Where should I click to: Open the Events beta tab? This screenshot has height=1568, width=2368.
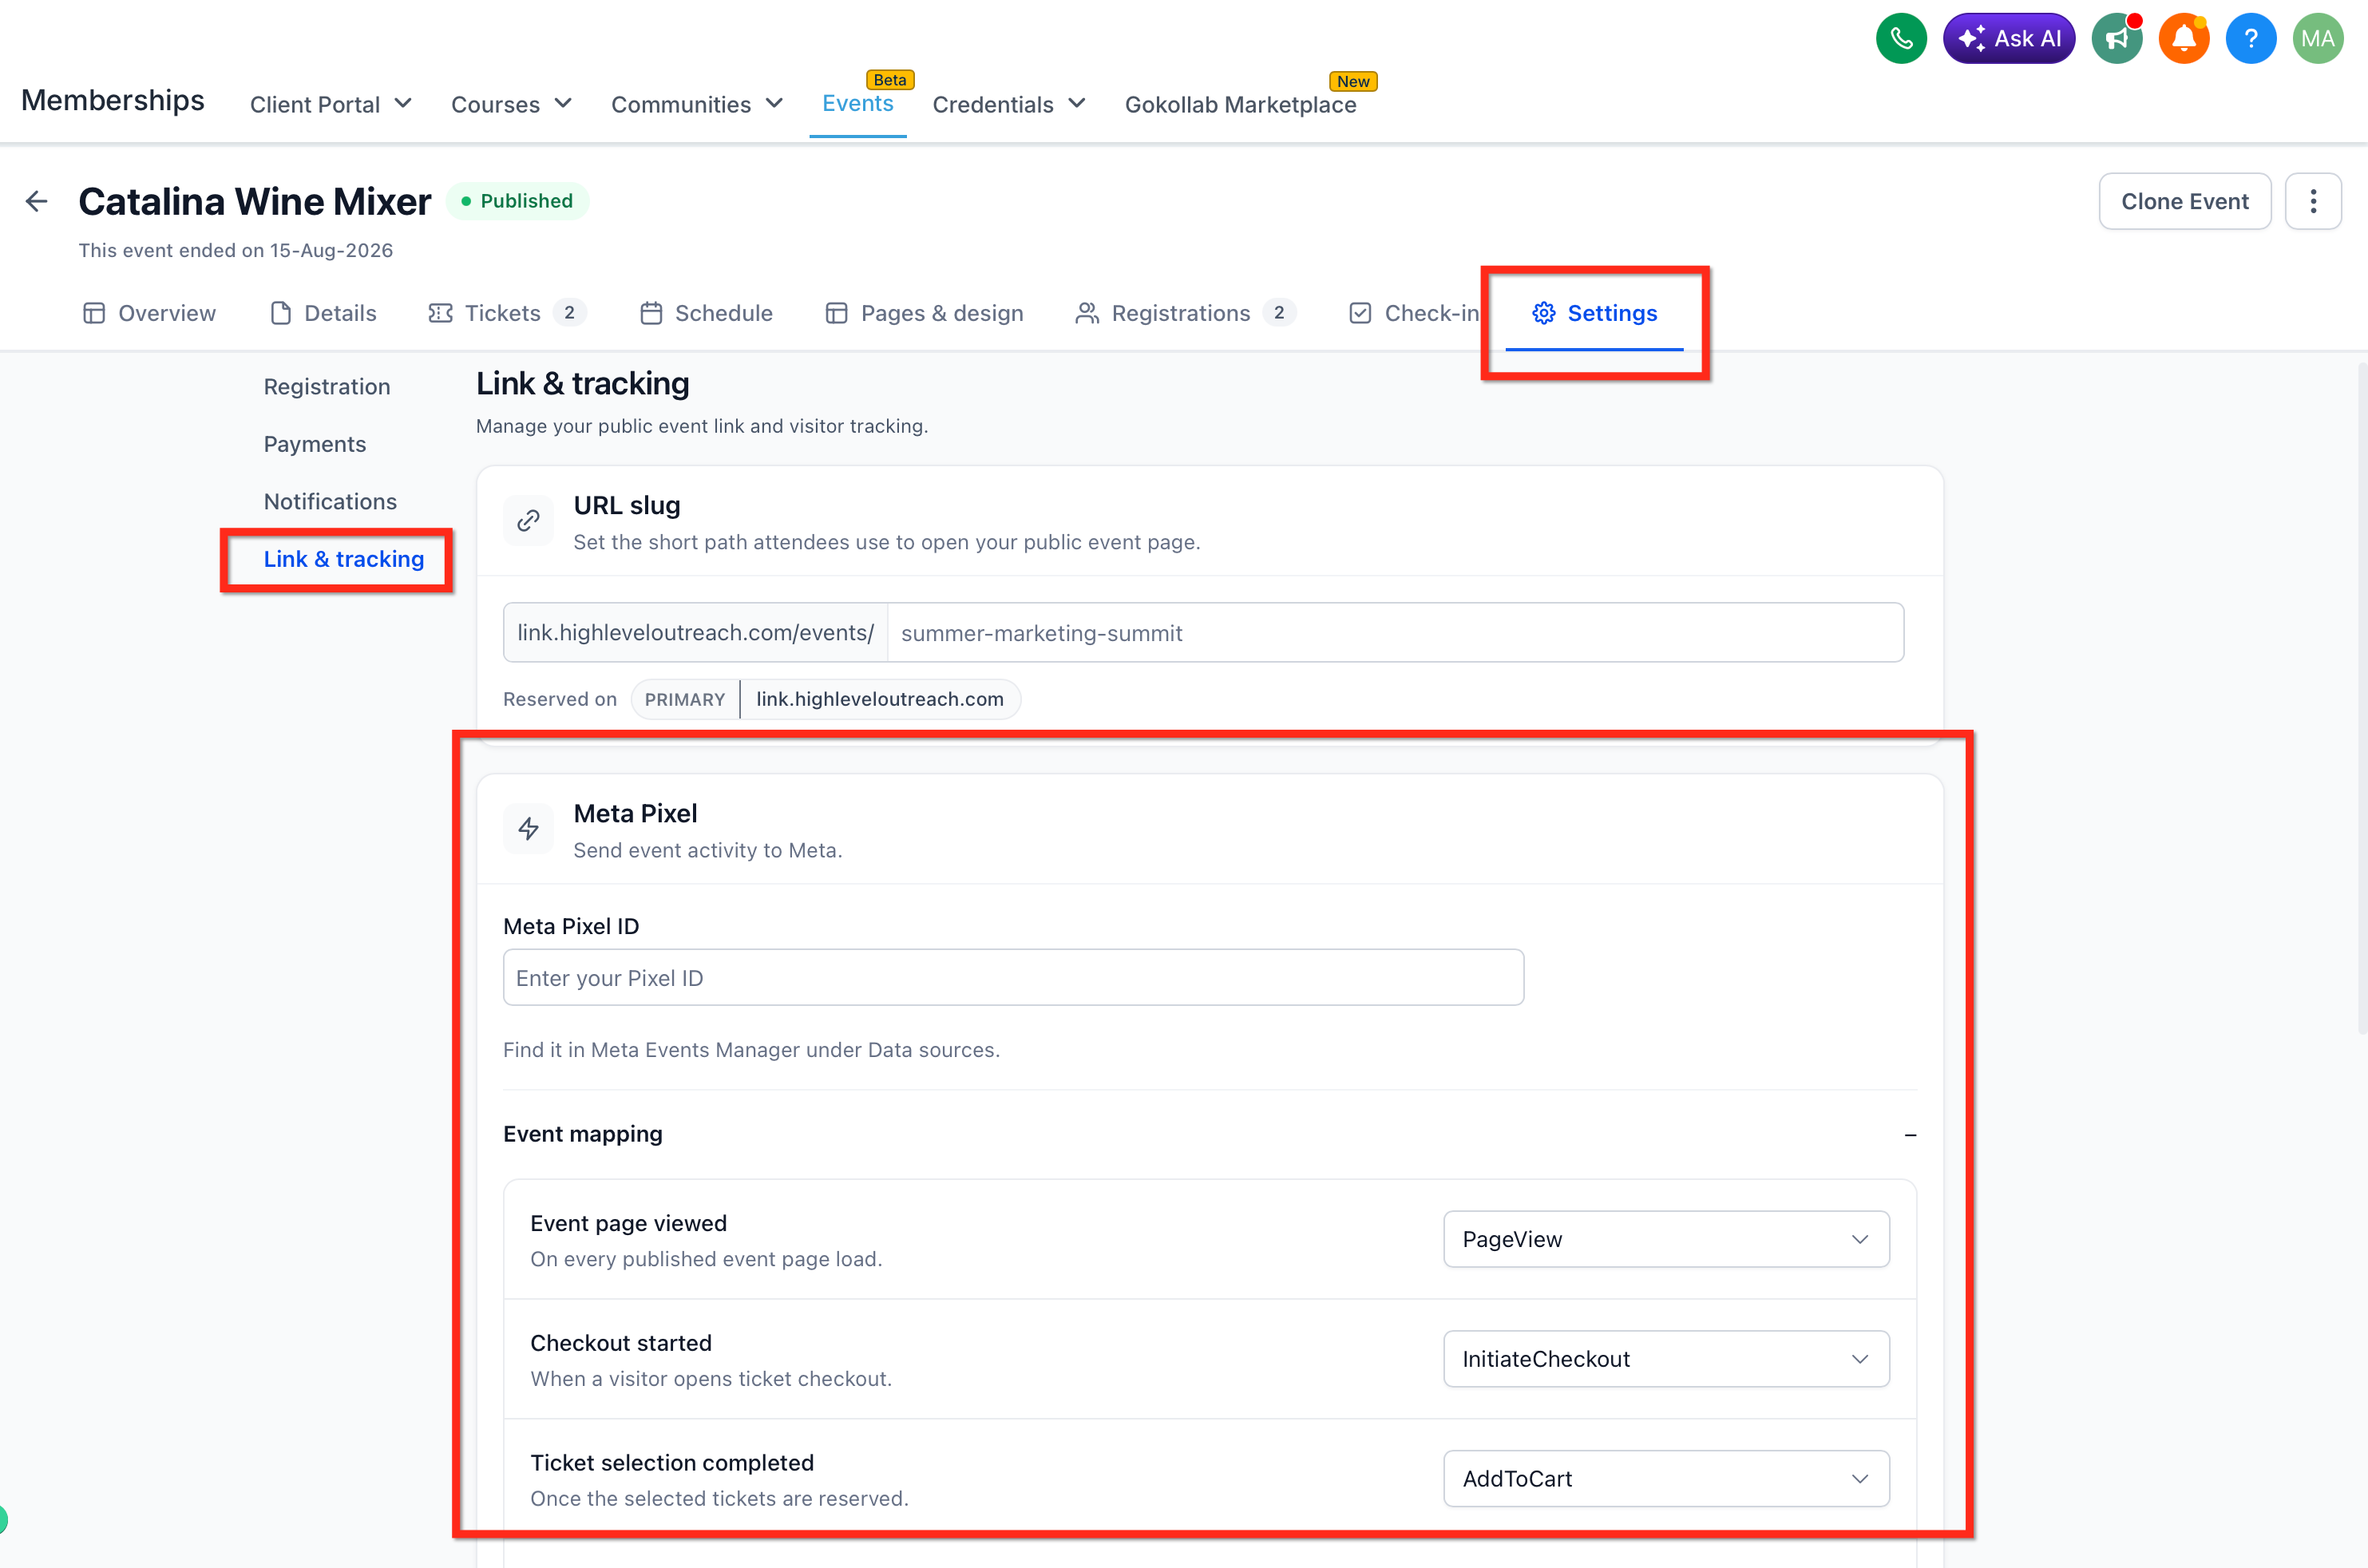(858, 103)
